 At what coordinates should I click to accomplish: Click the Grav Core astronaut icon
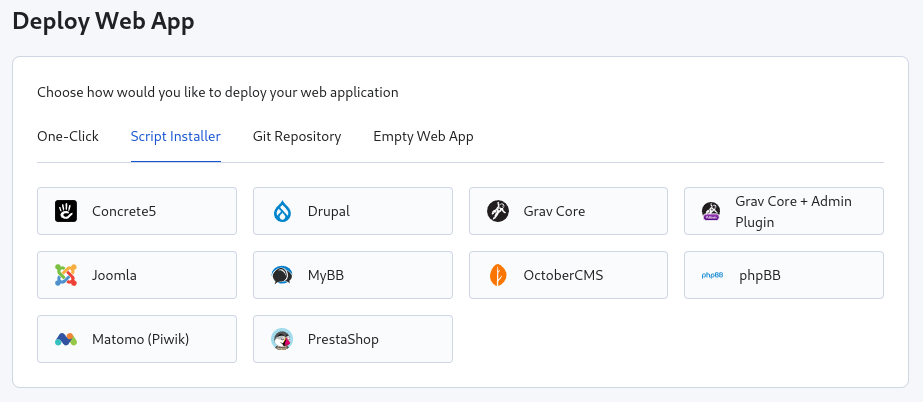(x=498, y=211)
